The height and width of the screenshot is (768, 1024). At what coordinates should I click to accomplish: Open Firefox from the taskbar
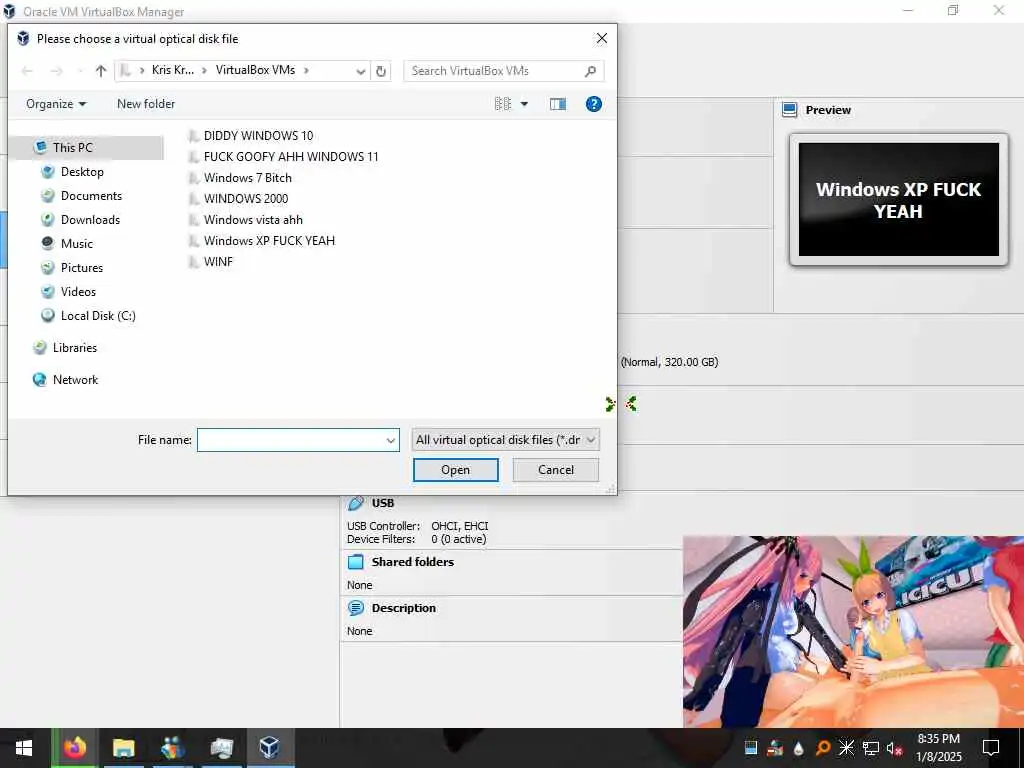pos(74,748)
